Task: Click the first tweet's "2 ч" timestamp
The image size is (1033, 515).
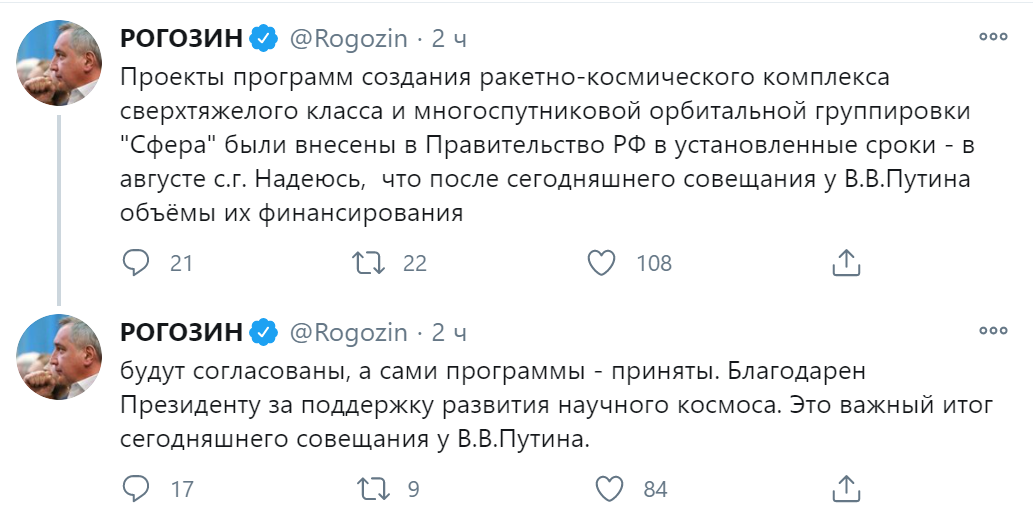Action: pyautogui.click(x=449, y=39)
